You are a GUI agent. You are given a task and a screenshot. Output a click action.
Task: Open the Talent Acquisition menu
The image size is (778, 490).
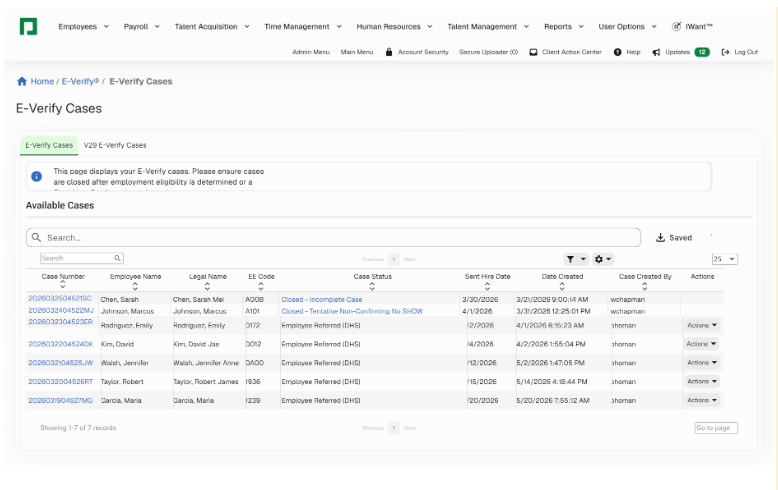click(x=212, y=26)
